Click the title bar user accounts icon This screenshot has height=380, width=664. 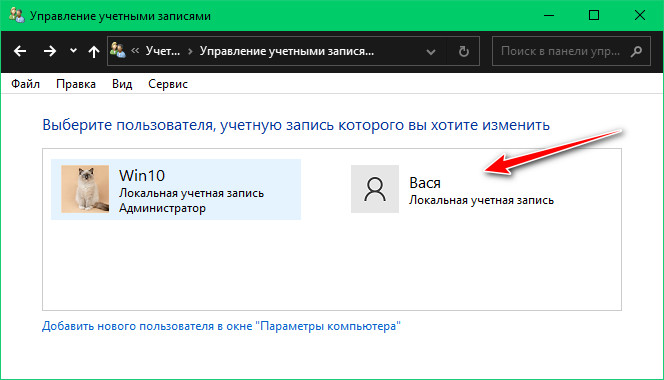[x=16, y=15]
